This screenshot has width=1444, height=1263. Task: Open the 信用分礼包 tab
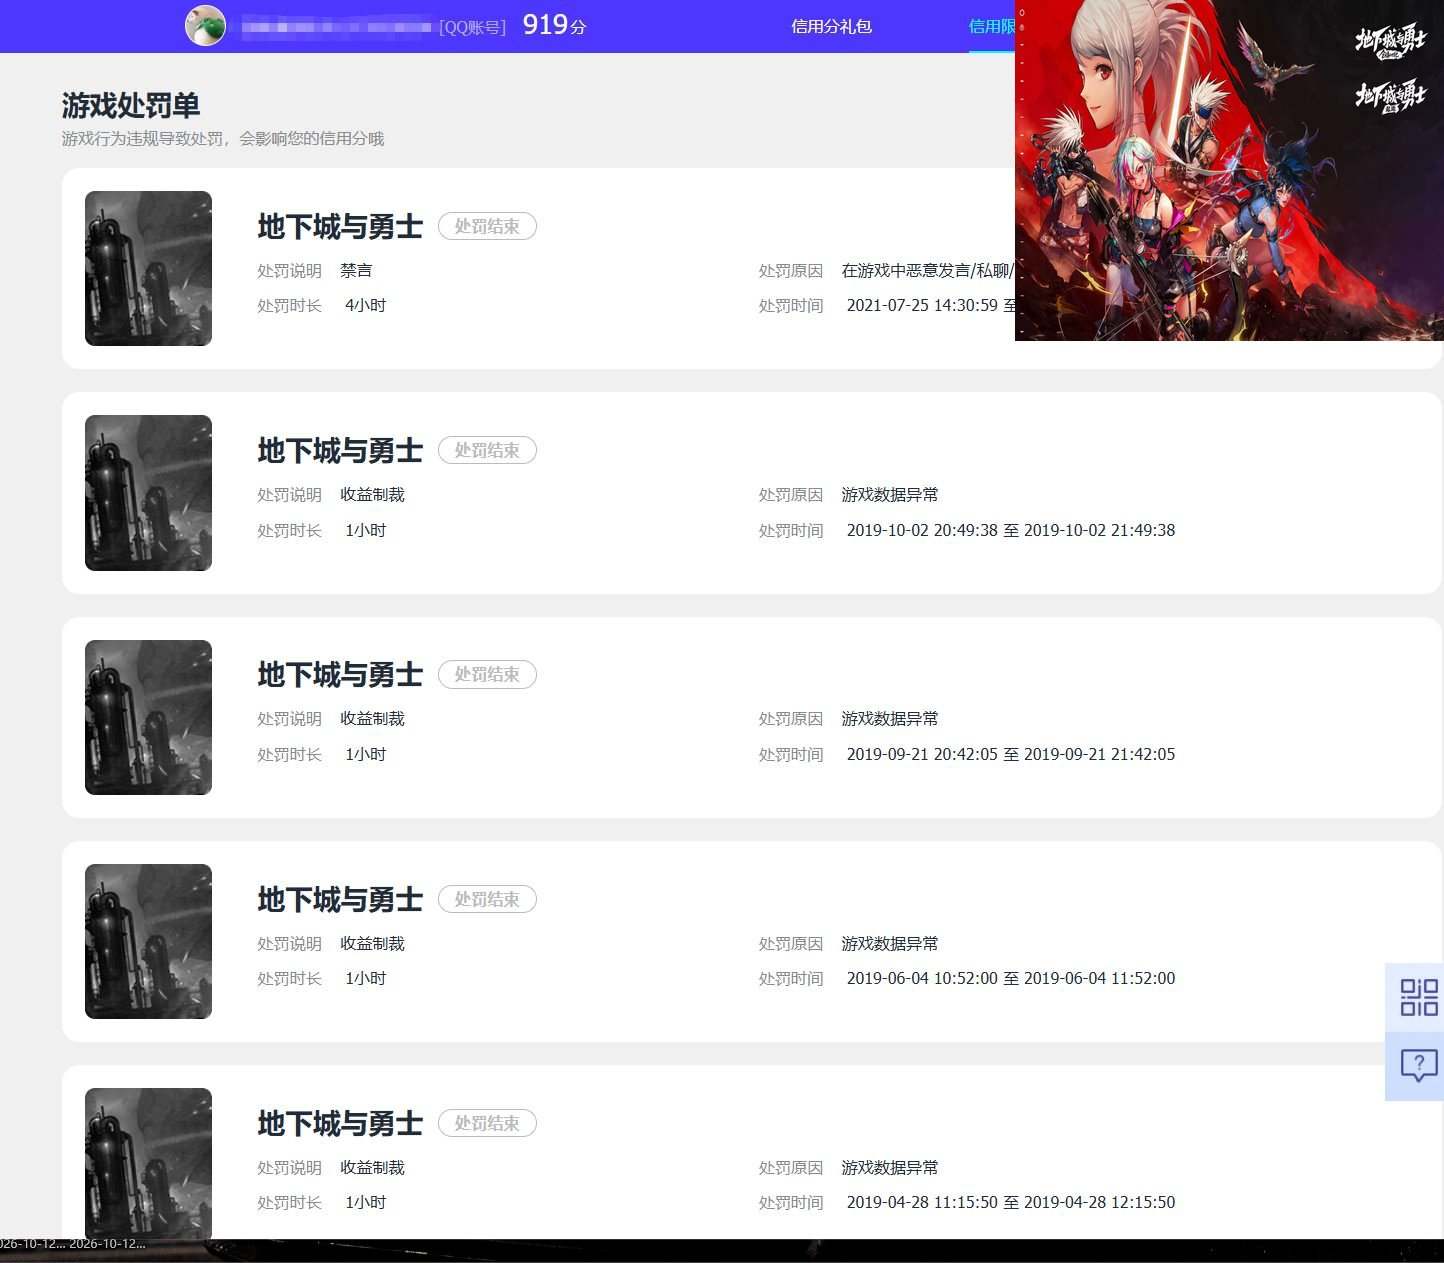(831, 26)
